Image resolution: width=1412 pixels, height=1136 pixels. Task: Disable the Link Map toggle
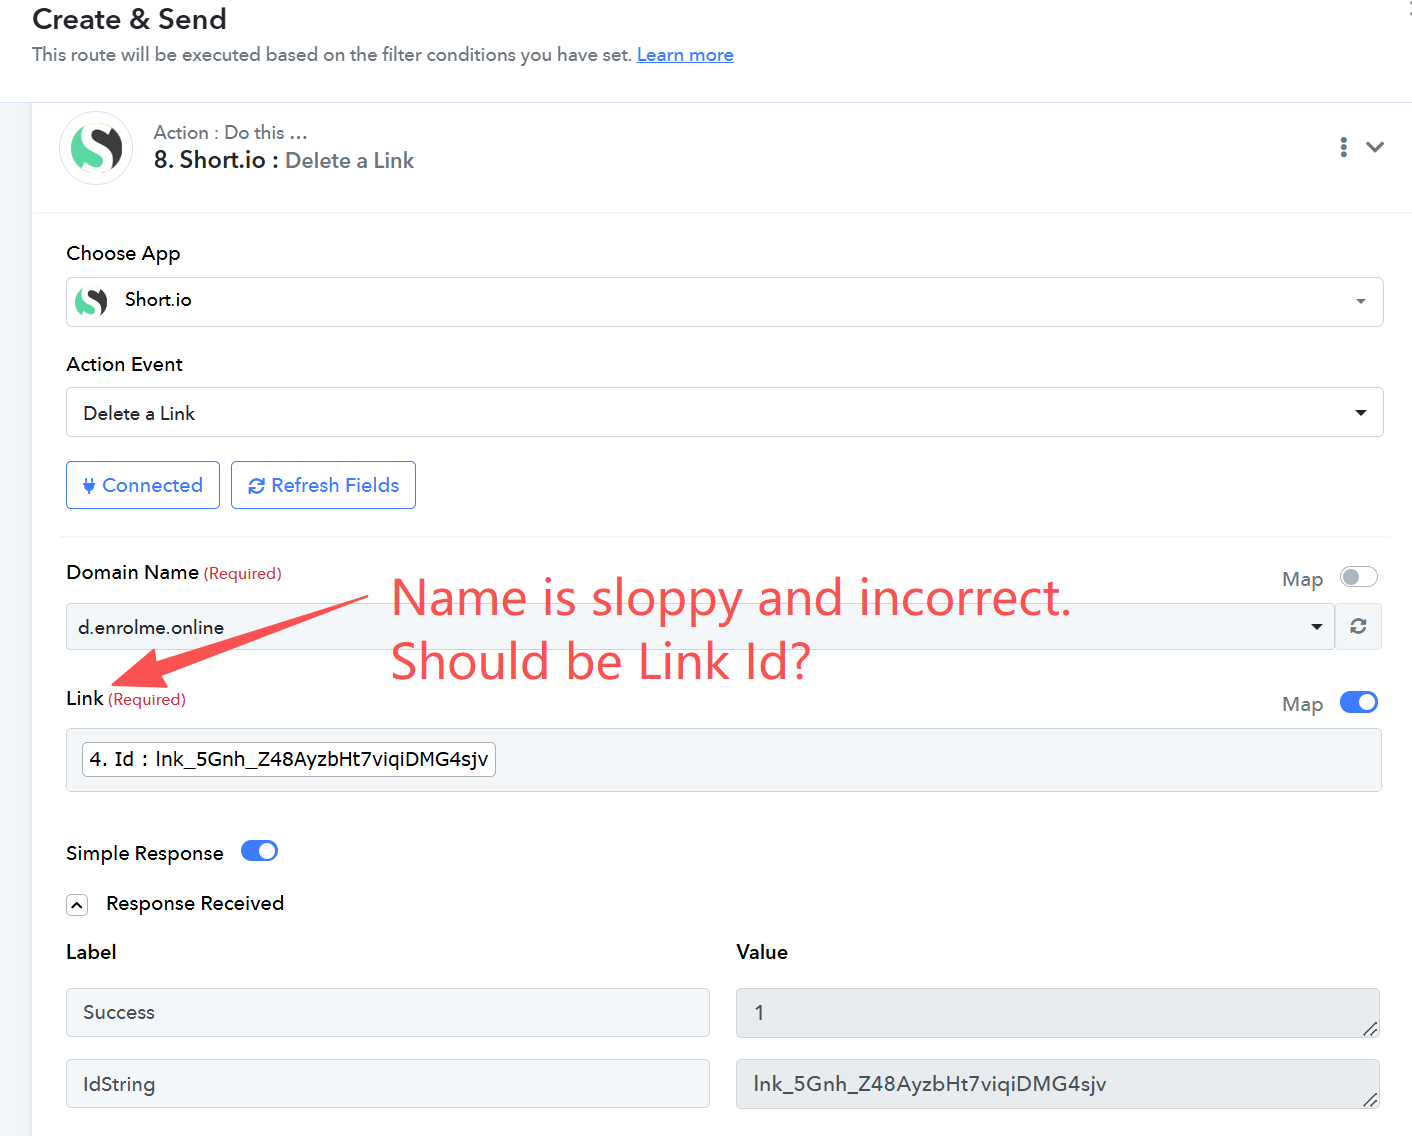1358,702
